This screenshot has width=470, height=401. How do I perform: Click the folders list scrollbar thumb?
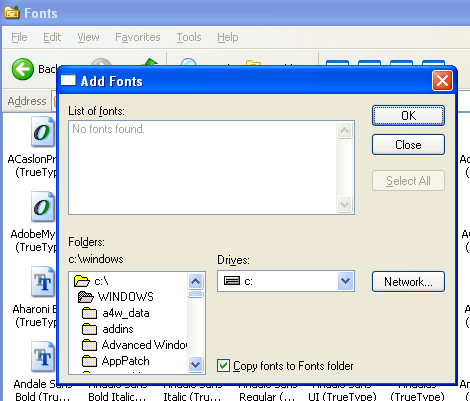(195, 294)
